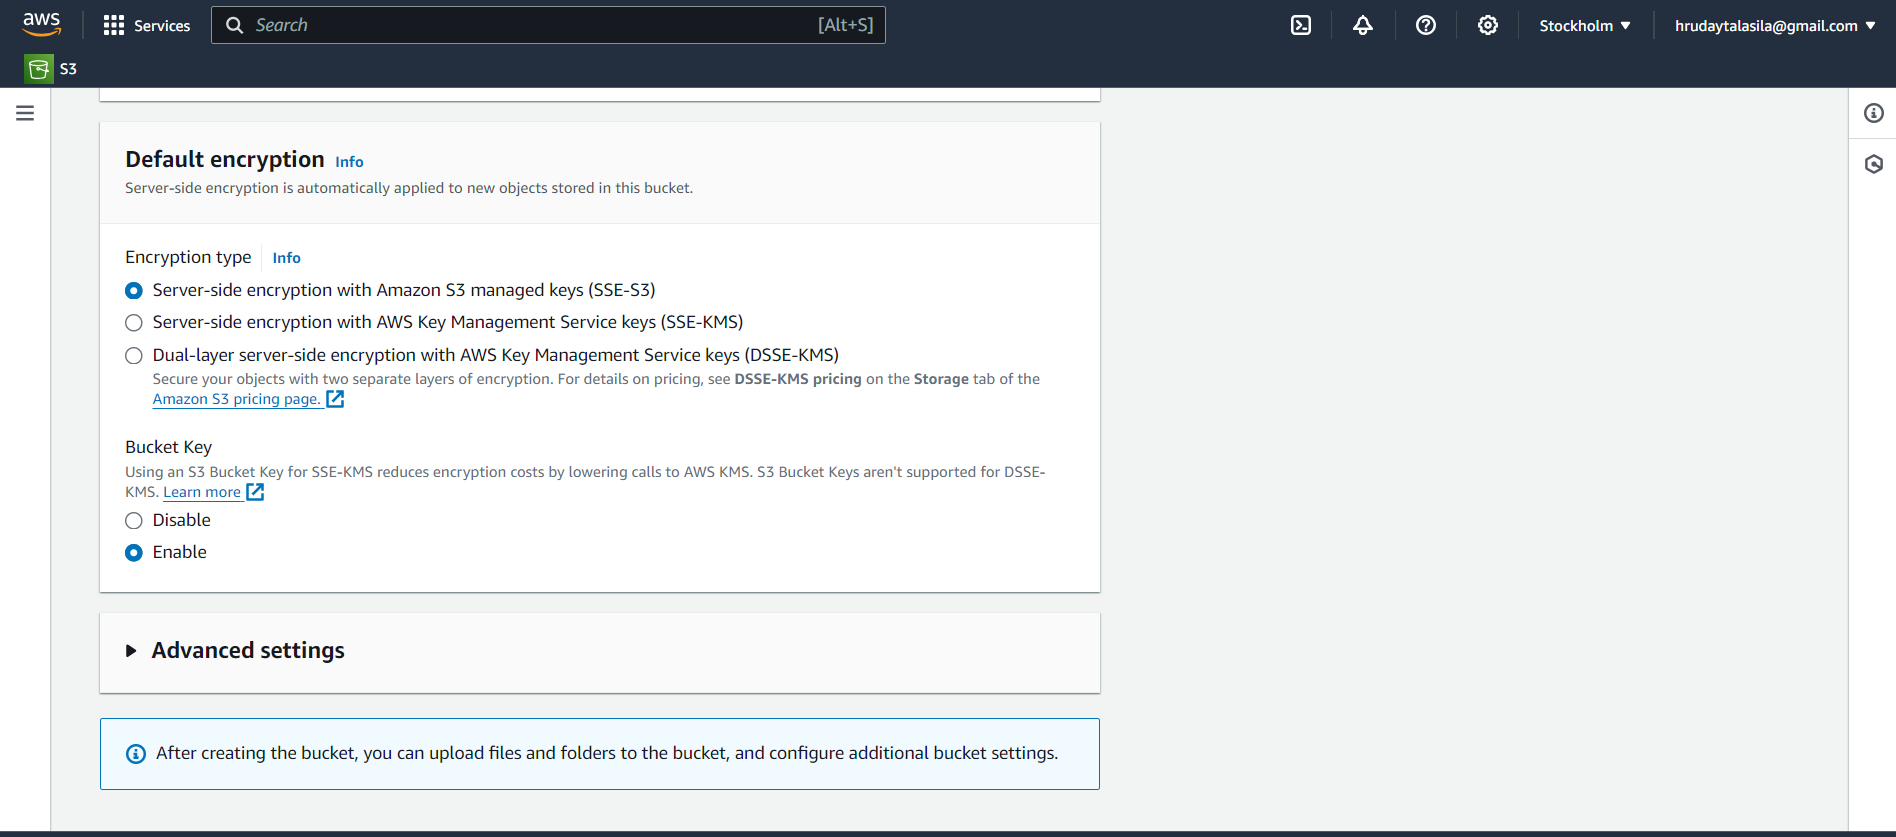The width and height of the screenshot is (1896, 837).
Task: Click the AWS logo home icon
Action: (41, 25)
